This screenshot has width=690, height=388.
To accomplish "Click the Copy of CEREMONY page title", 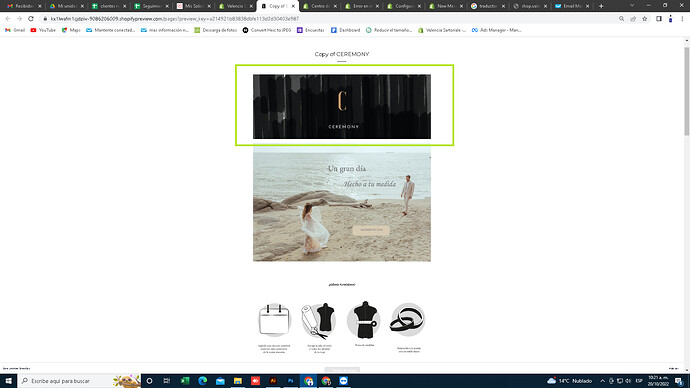I will pyautogui.click(x=342, y=54).
